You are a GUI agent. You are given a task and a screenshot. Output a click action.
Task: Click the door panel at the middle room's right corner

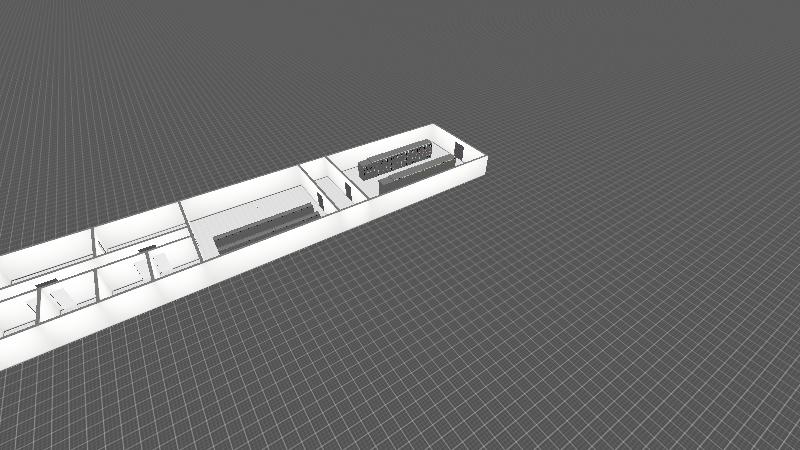(320, 200)
